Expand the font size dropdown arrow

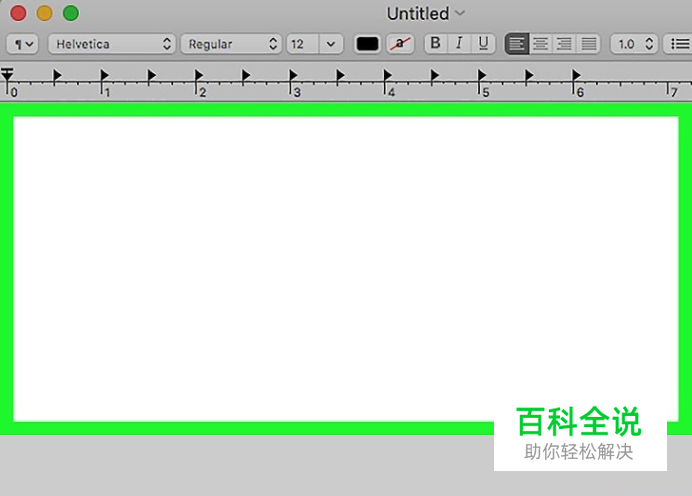pyautogui.click(x=331, y=44)
